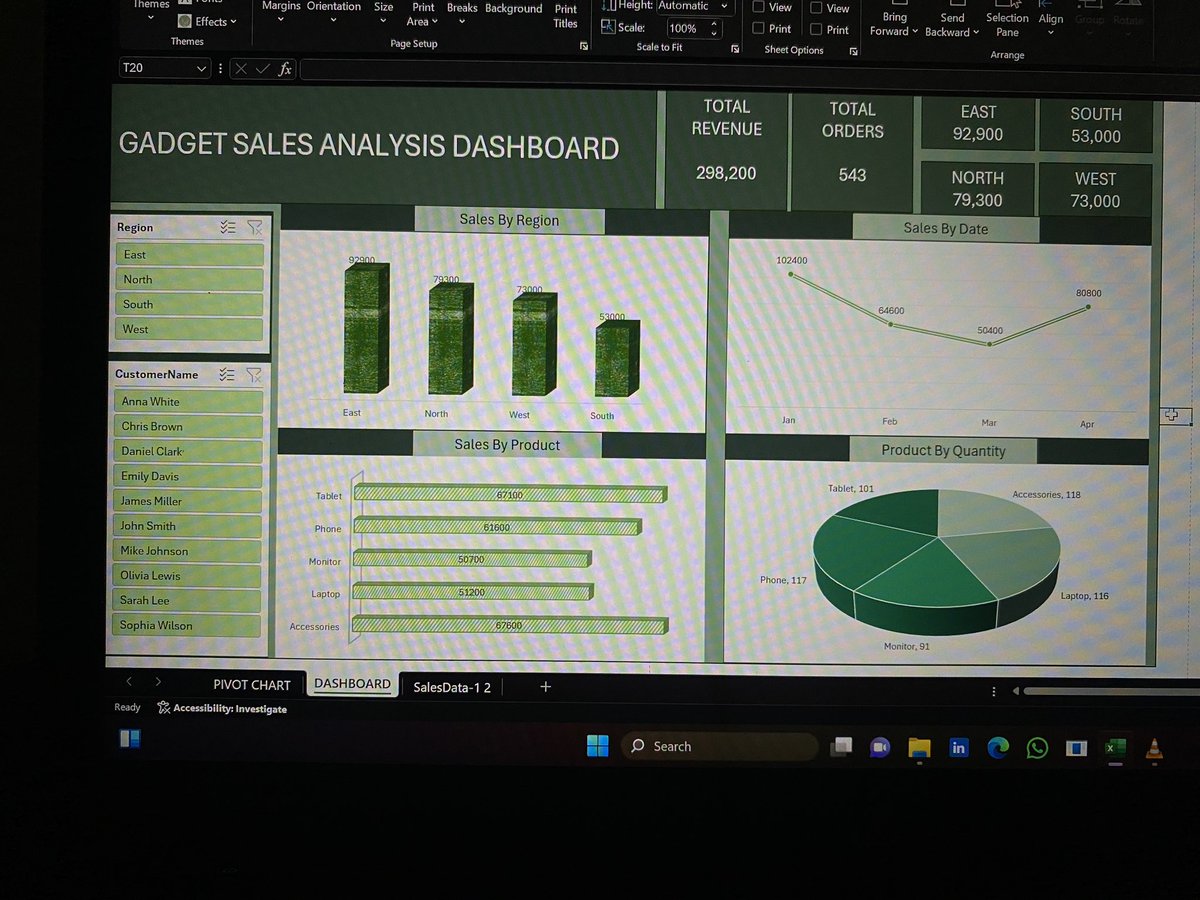1200x900 pixels.
Task: Open the Sheet Options dialog launcher
Action: click(x=854, y=51)
